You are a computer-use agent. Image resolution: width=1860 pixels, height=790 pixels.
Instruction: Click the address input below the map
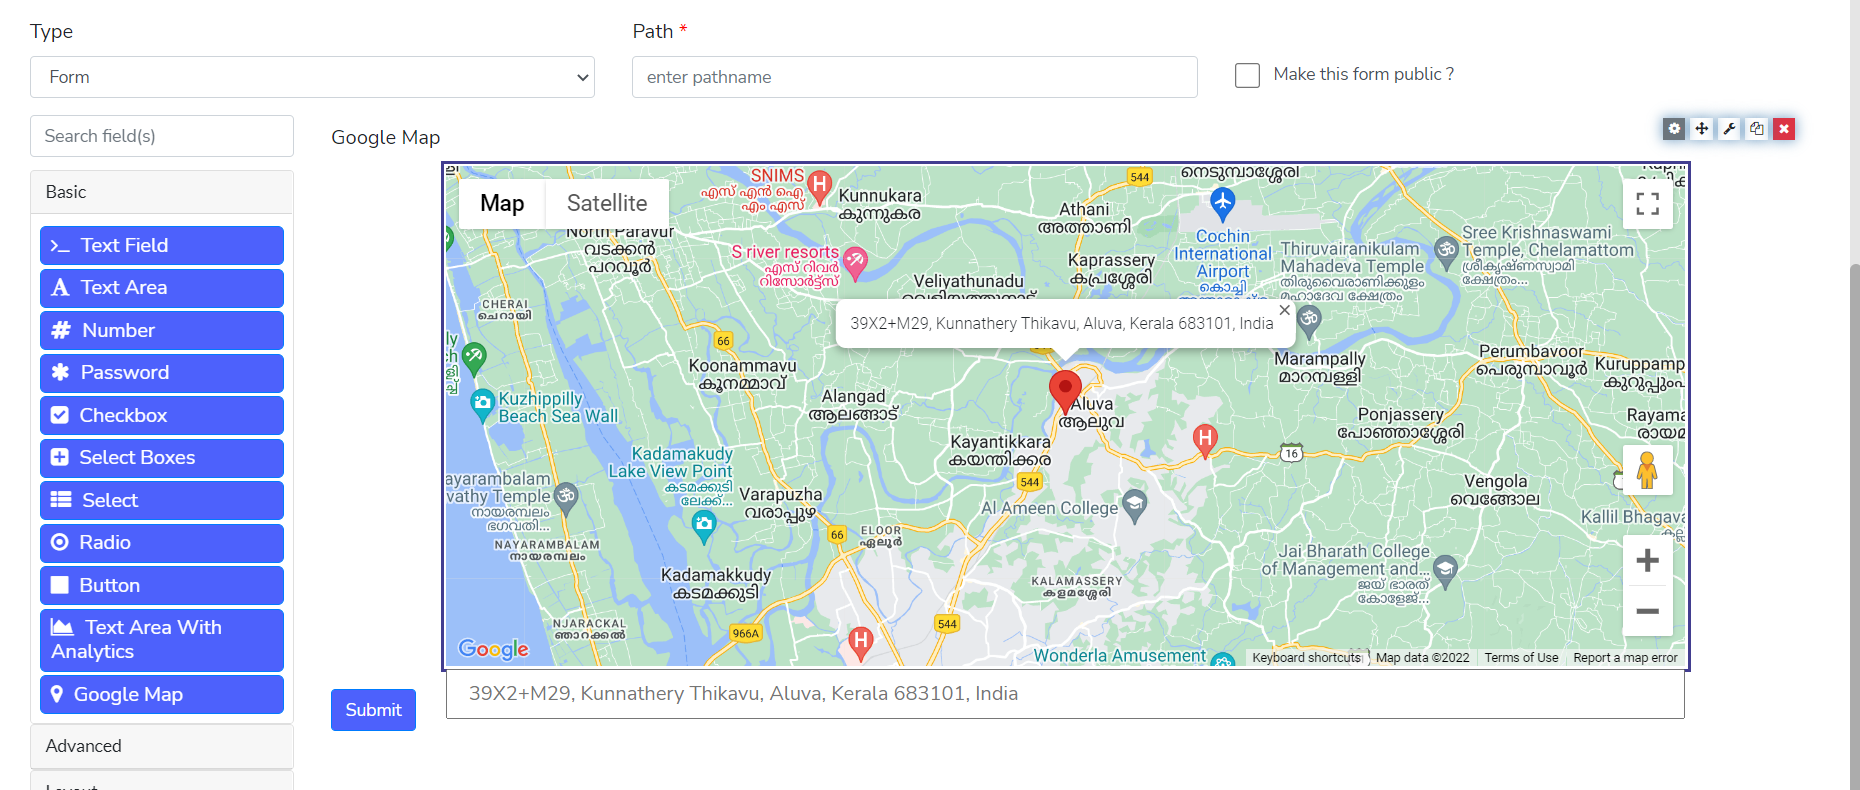[x=1065, y=694]
